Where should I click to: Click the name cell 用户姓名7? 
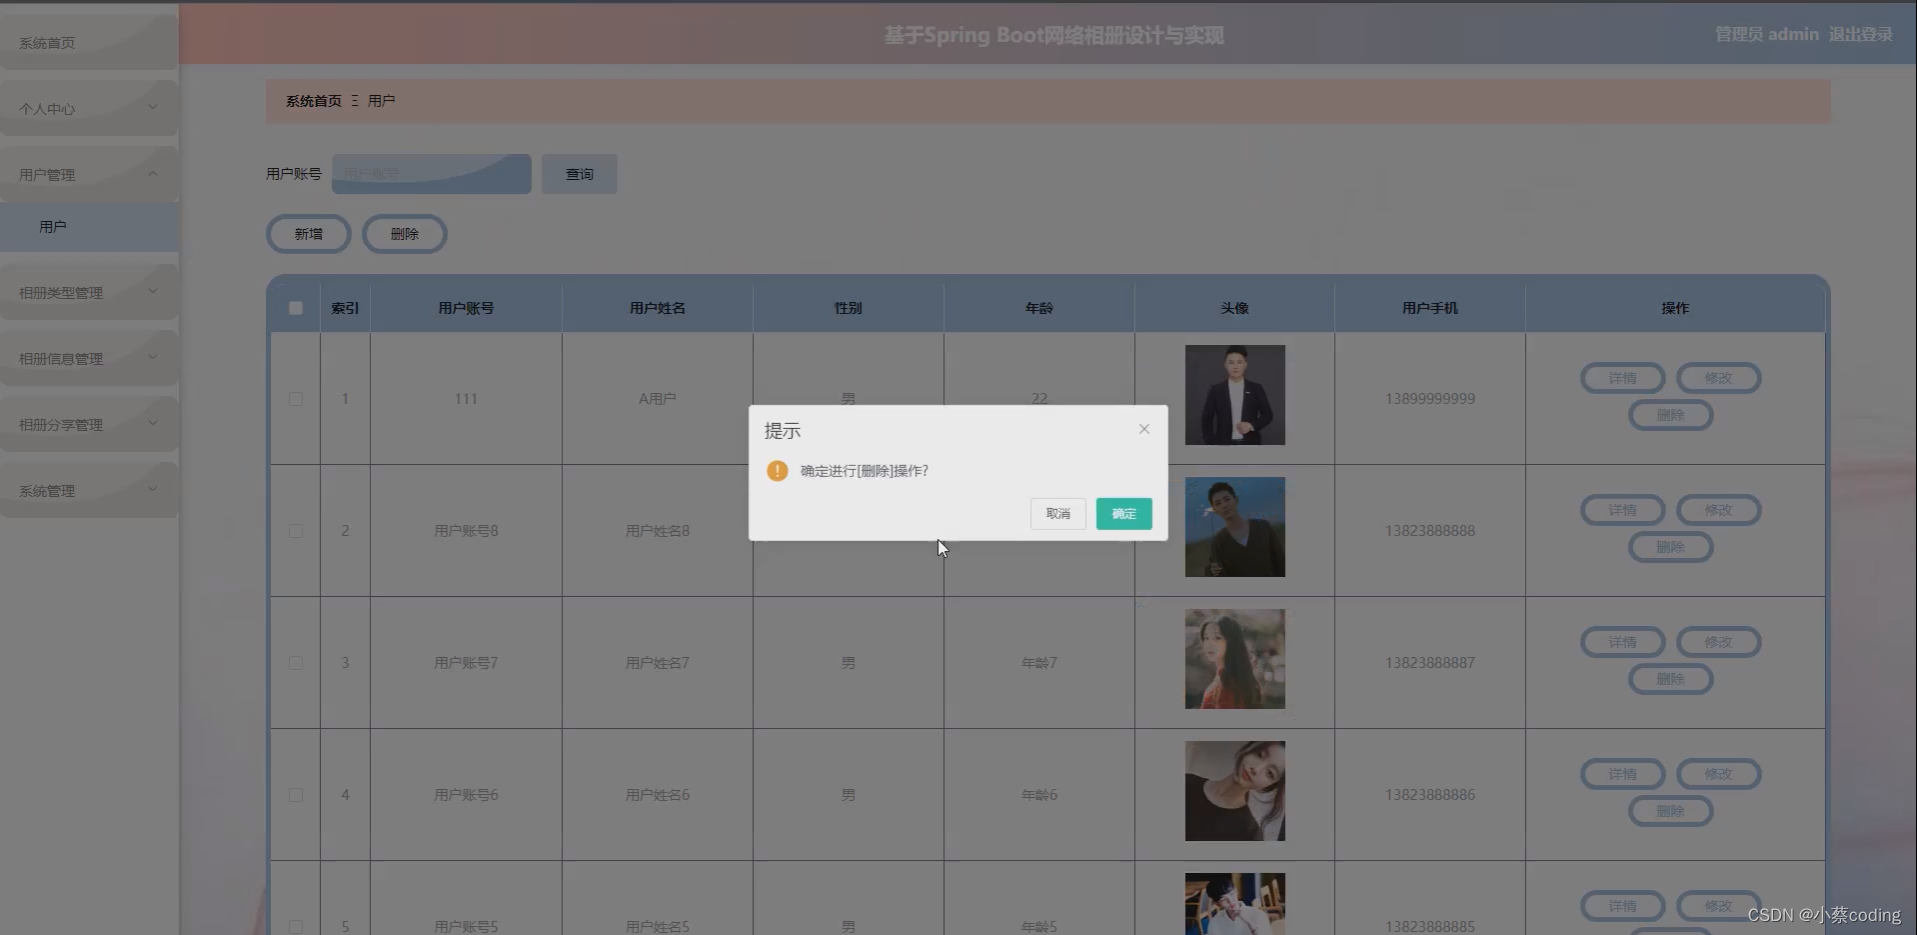point(657,663)
